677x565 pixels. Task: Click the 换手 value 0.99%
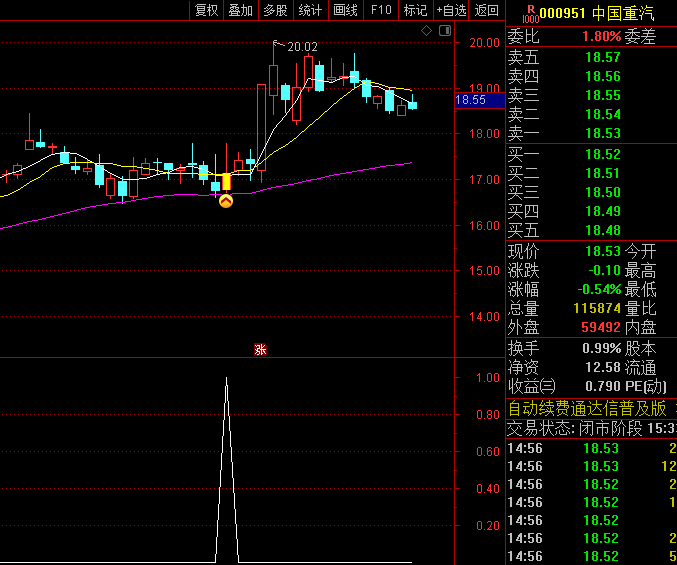pyautogui.click(x=601, y=348)
